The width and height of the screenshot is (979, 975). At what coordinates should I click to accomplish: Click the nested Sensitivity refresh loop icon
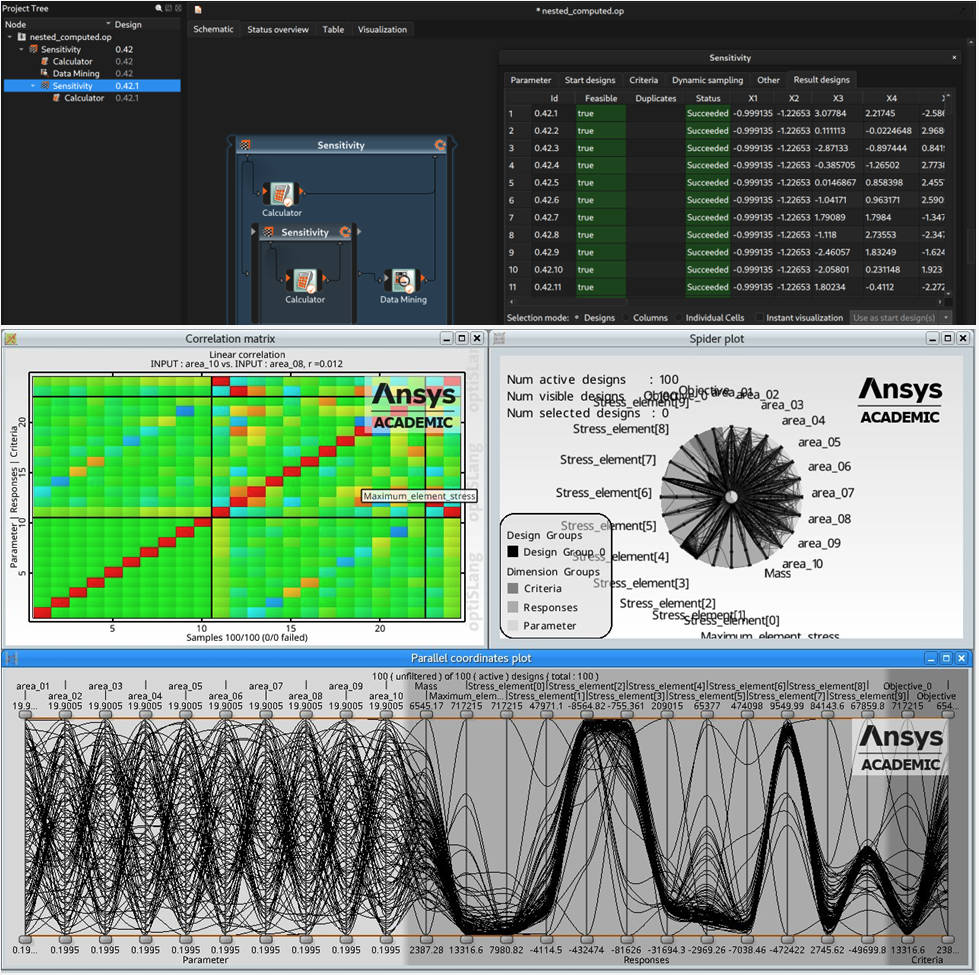point(346,233)
